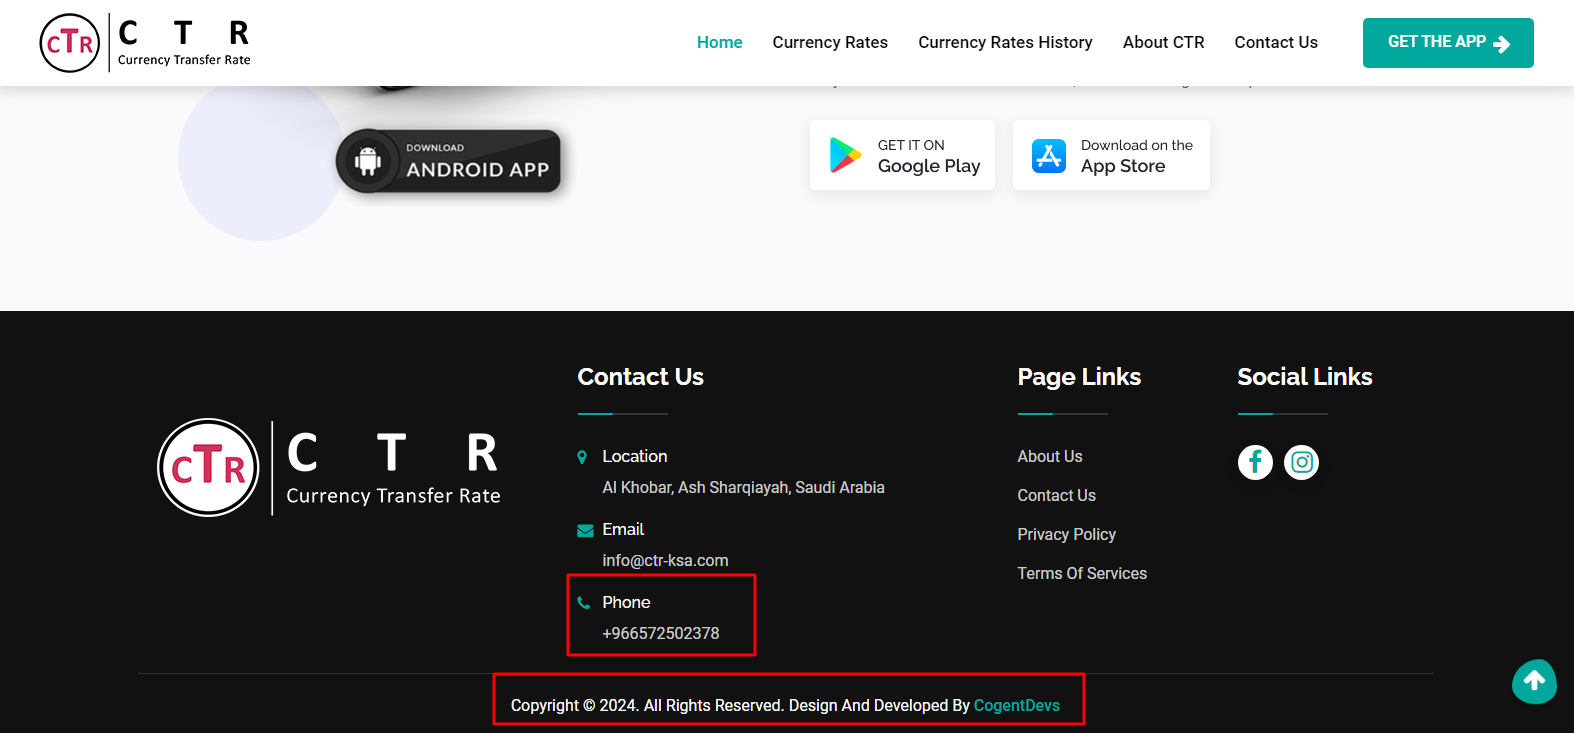The height and width of the screenshot is (733, 1574).
Task: Click the large CTR footer logo
Action: tap(329, 467)
